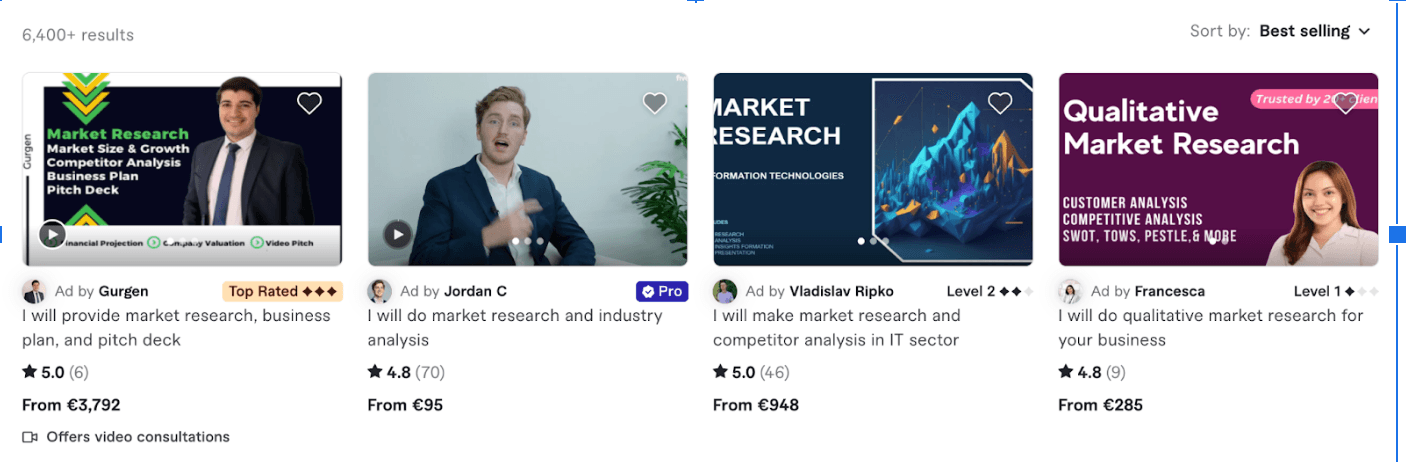Screen dimensions: 1406x462
Task: Open the Sort by Best selling dropdown
Action: point(1314,31)
